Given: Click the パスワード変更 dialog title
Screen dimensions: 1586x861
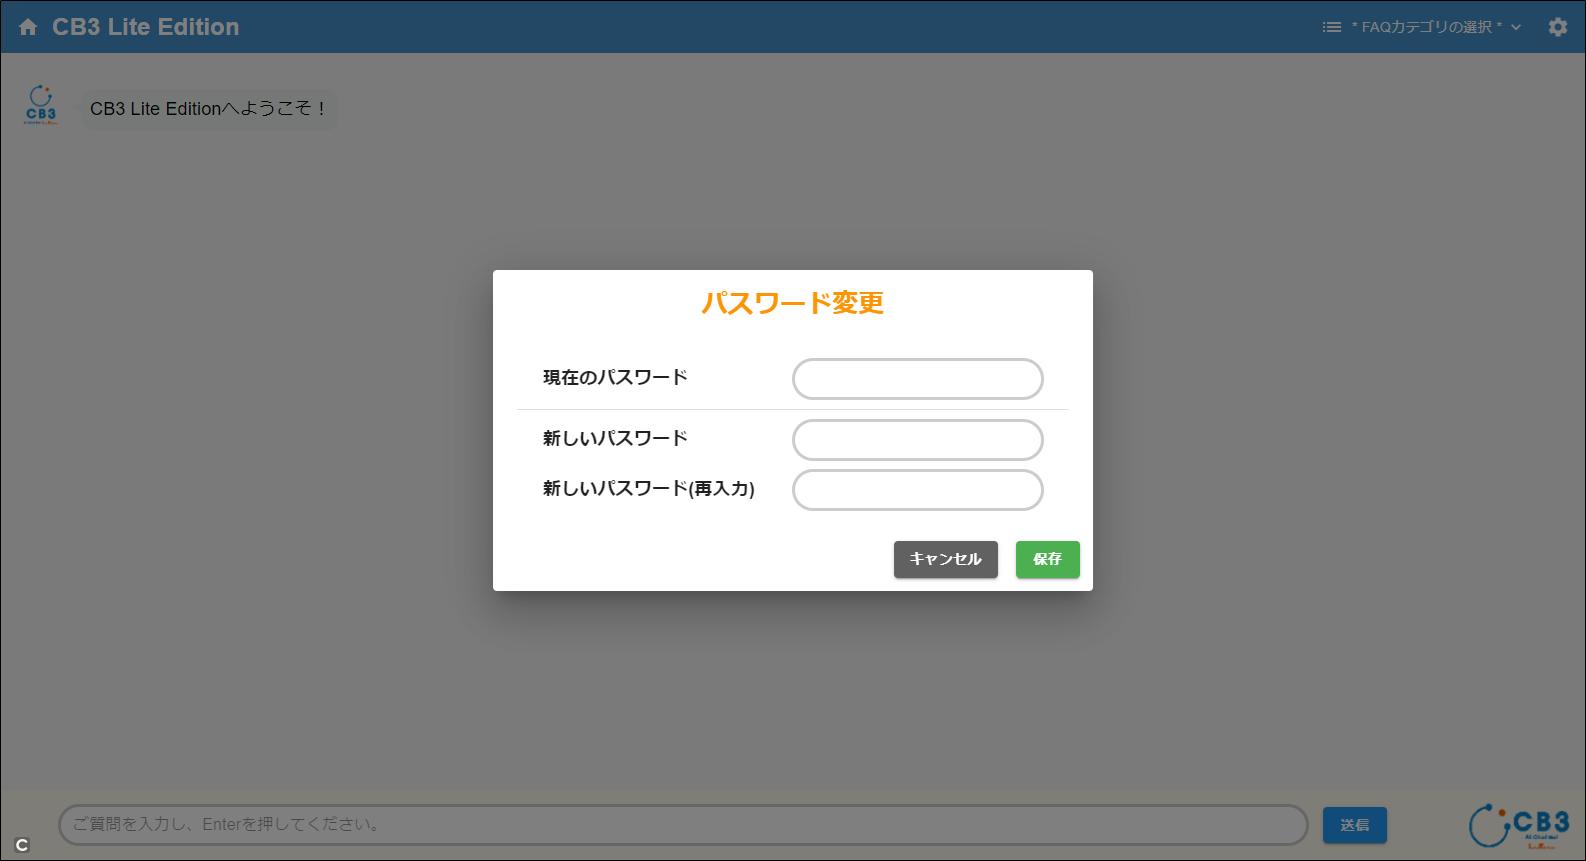Looking at the screenshot, I should [x=792, y=303].
